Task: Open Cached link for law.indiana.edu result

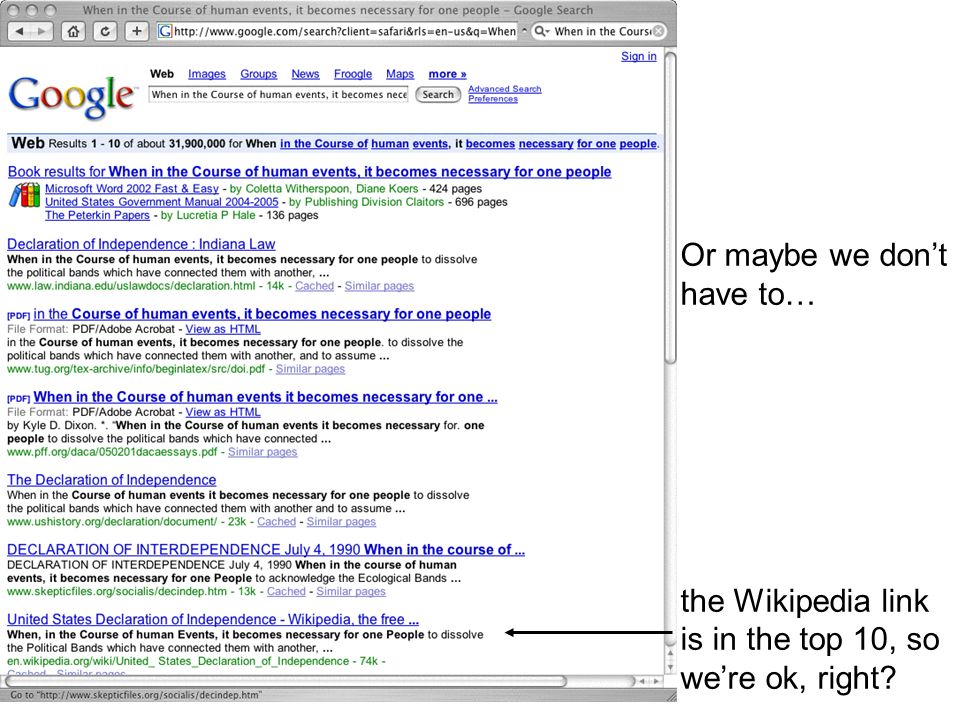Action: pos(315,286)
